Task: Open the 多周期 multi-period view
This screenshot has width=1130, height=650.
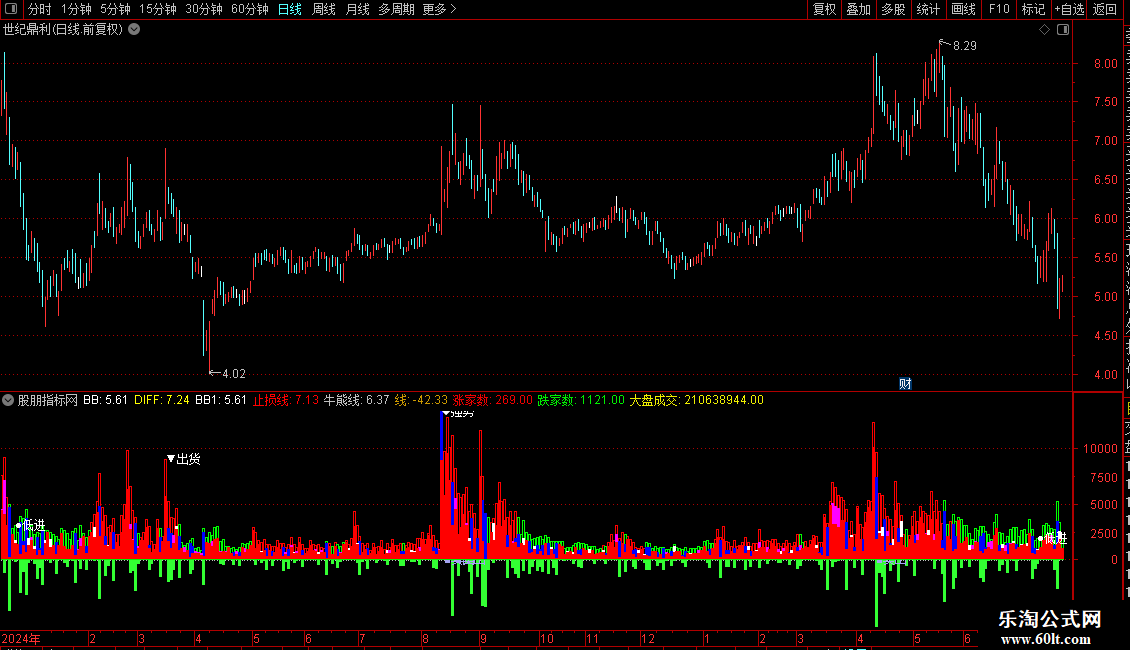Action: pos(396,9)
